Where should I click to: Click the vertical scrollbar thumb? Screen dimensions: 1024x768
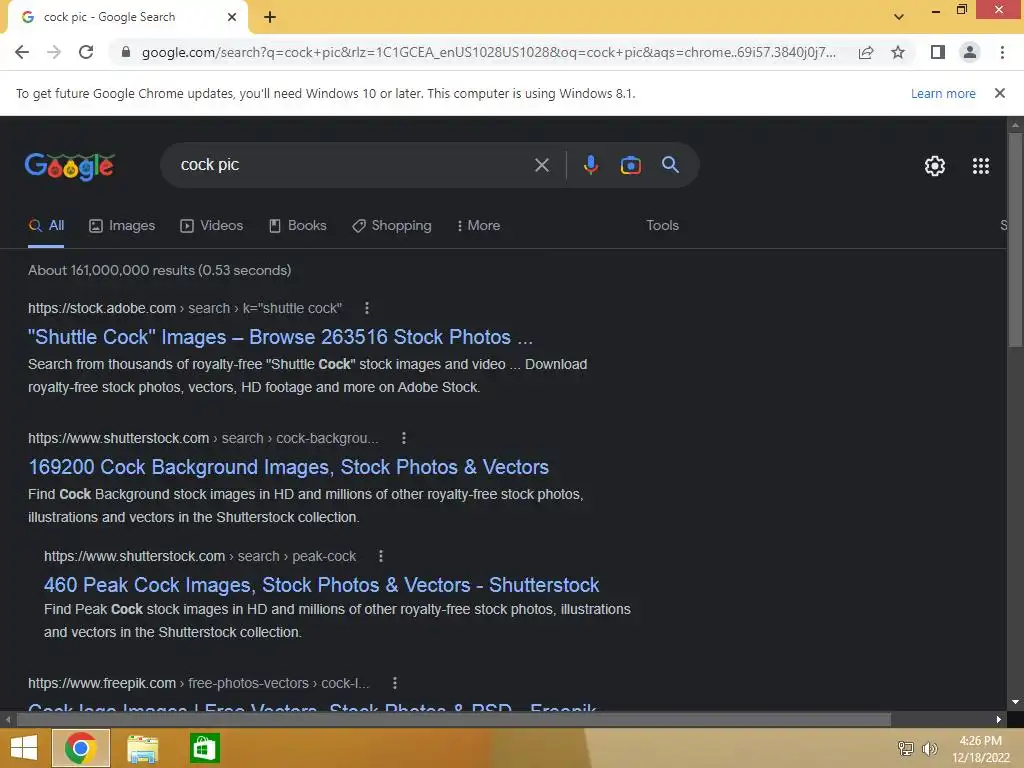[x=1015, y=240]
